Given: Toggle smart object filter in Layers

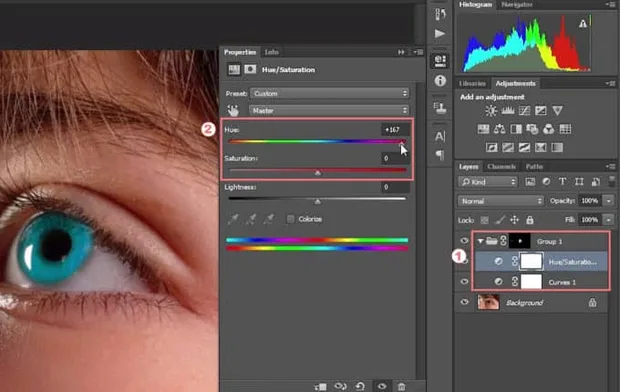Looking at the screenshot, I should click(595, 182).
